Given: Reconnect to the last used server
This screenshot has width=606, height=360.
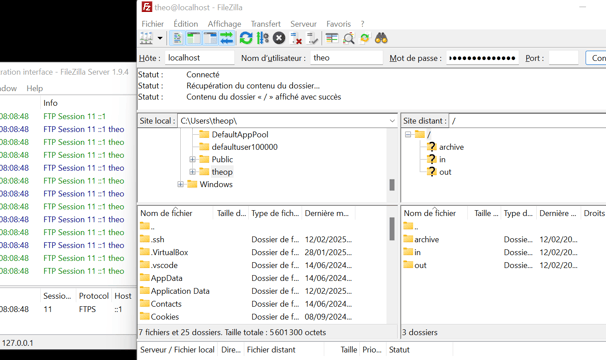Looking at the screenshot, I should point(312,38).
